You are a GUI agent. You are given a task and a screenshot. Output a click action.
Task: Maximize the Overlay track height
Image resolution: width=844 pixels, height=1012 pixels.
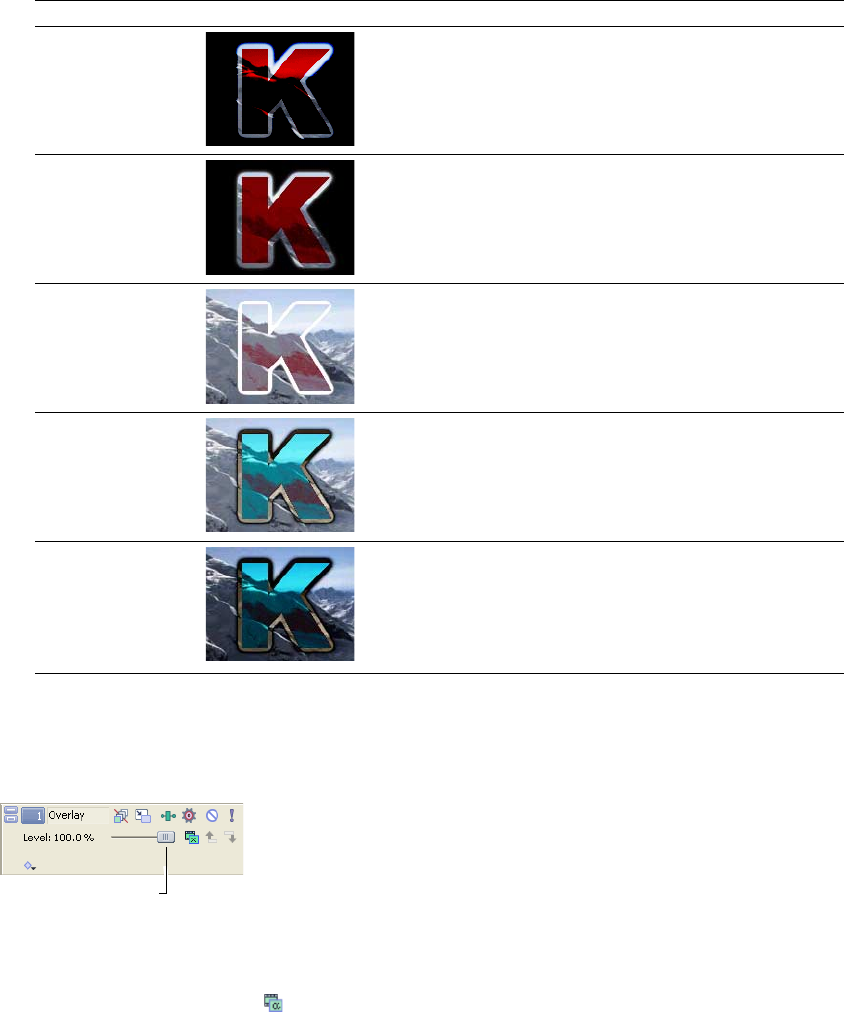pos(11,819)
